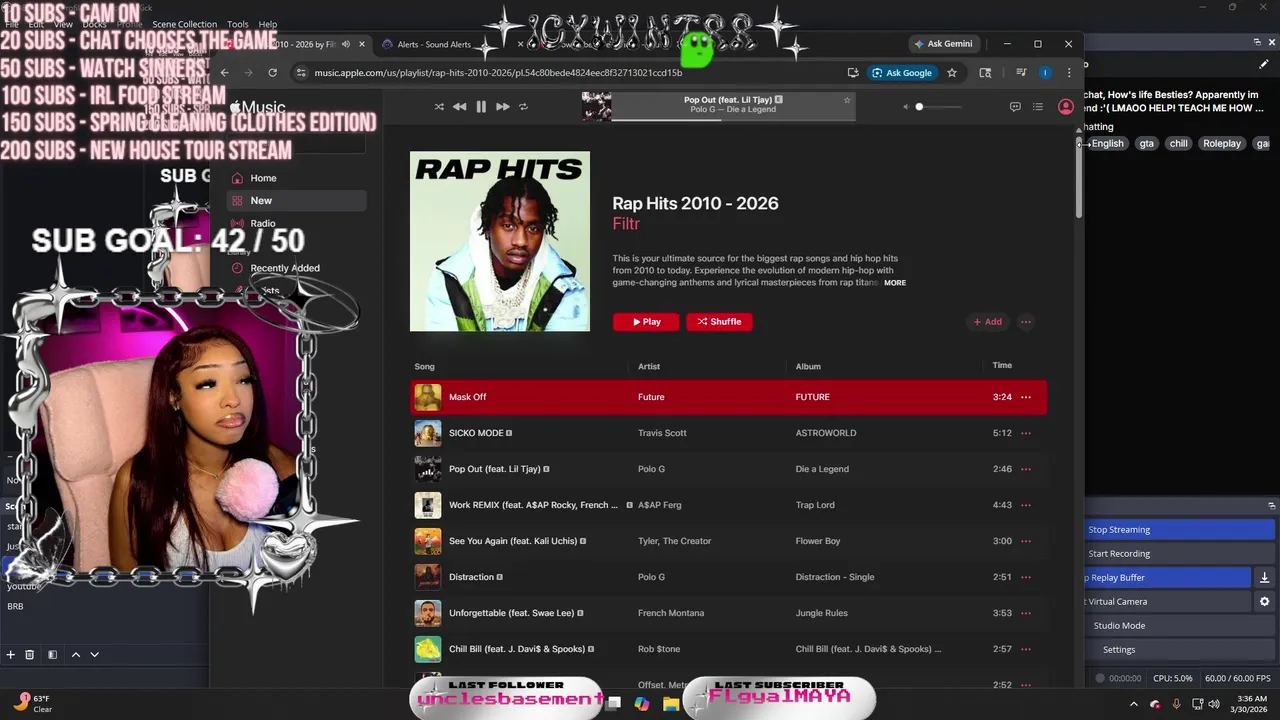Remove selected scene trash icon in OBS
The width and height of the screenshot is (1280, 720).
pyautogui.click(x=29, y=654)
